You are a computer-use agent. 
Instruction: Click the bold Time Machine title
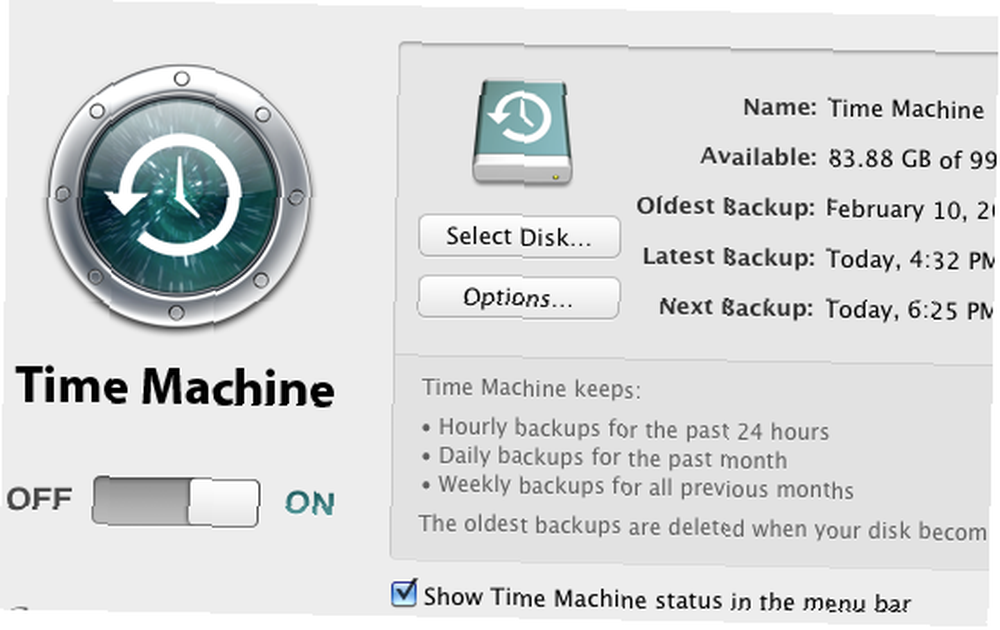click(175, 386)
